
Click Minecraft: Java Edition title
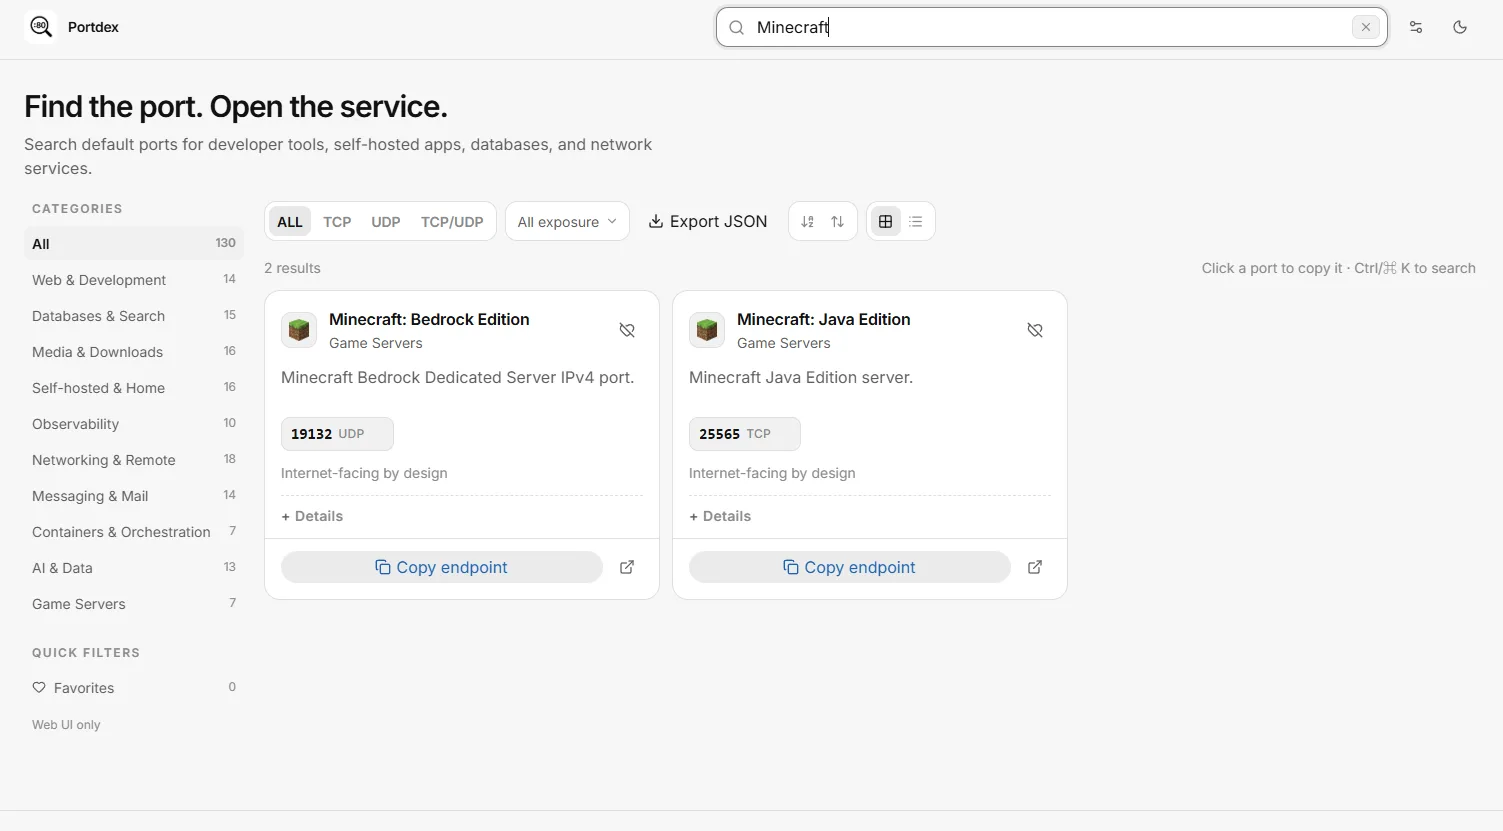pyautogui.click(x=824, y=319)
